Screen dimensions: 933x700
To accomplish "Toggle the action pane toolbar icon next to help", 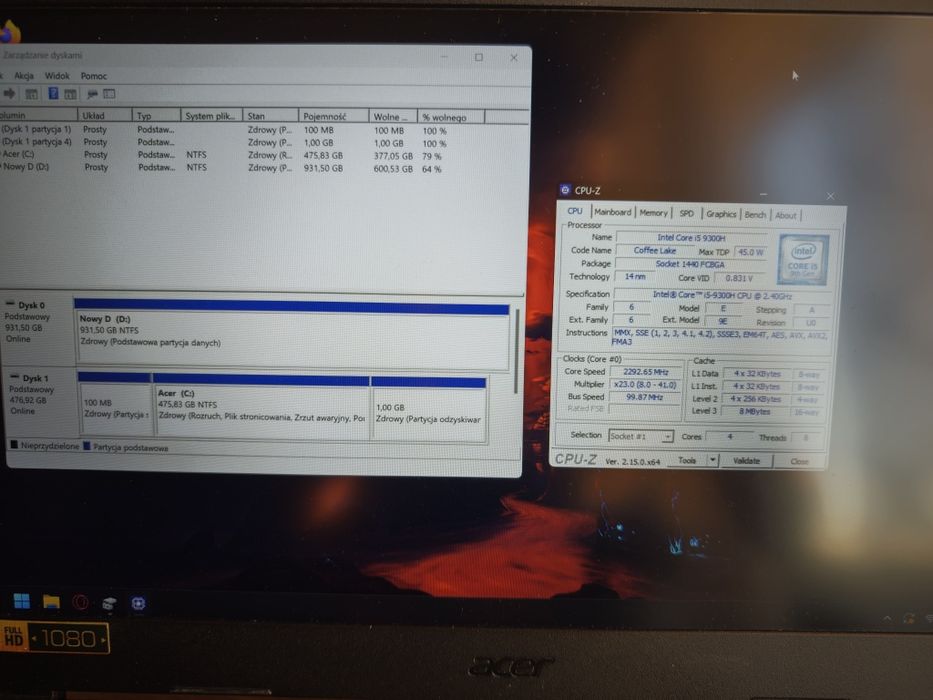I will tap(70, 94).
